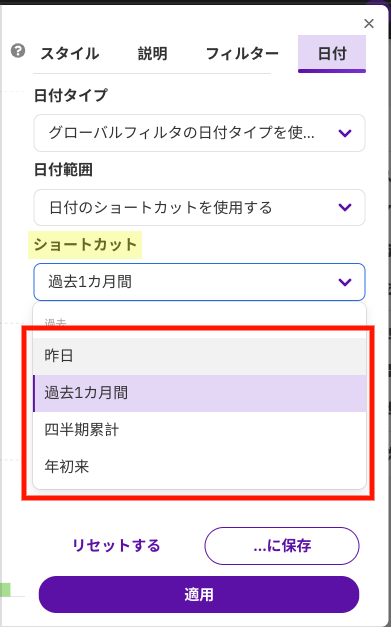The image size is (391, 627).
Task: Open the フィルター tab
Action: (x=242, y=54)
